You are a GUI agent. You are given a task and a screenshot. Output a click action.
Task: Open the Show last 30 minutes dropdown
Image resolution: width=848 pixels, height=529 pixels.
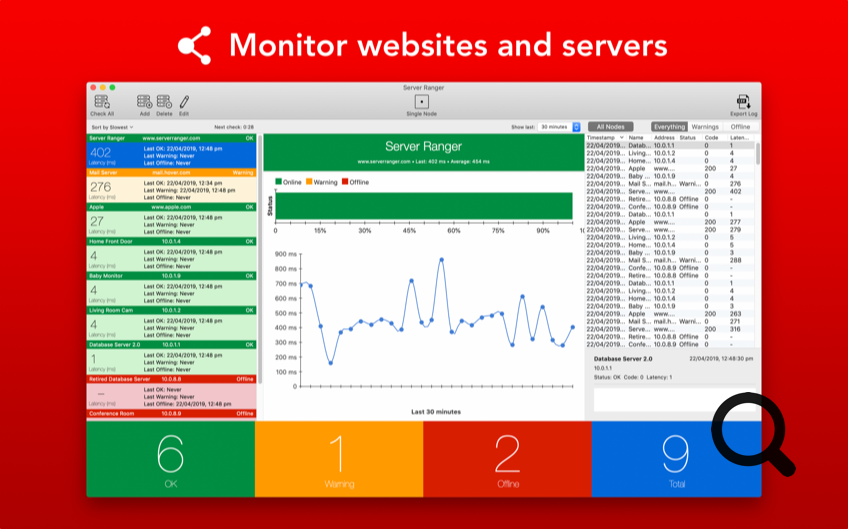558,127
